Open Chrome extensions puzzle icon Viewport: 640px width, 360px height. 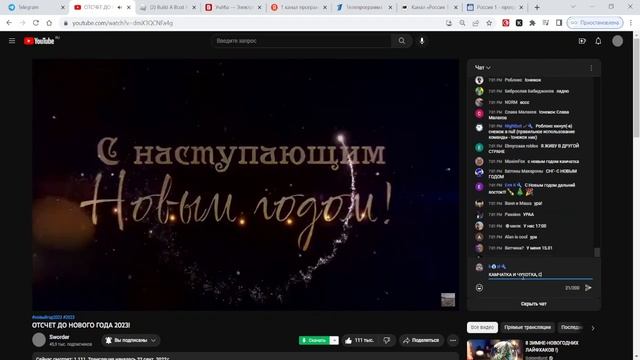tap(532, 23)
